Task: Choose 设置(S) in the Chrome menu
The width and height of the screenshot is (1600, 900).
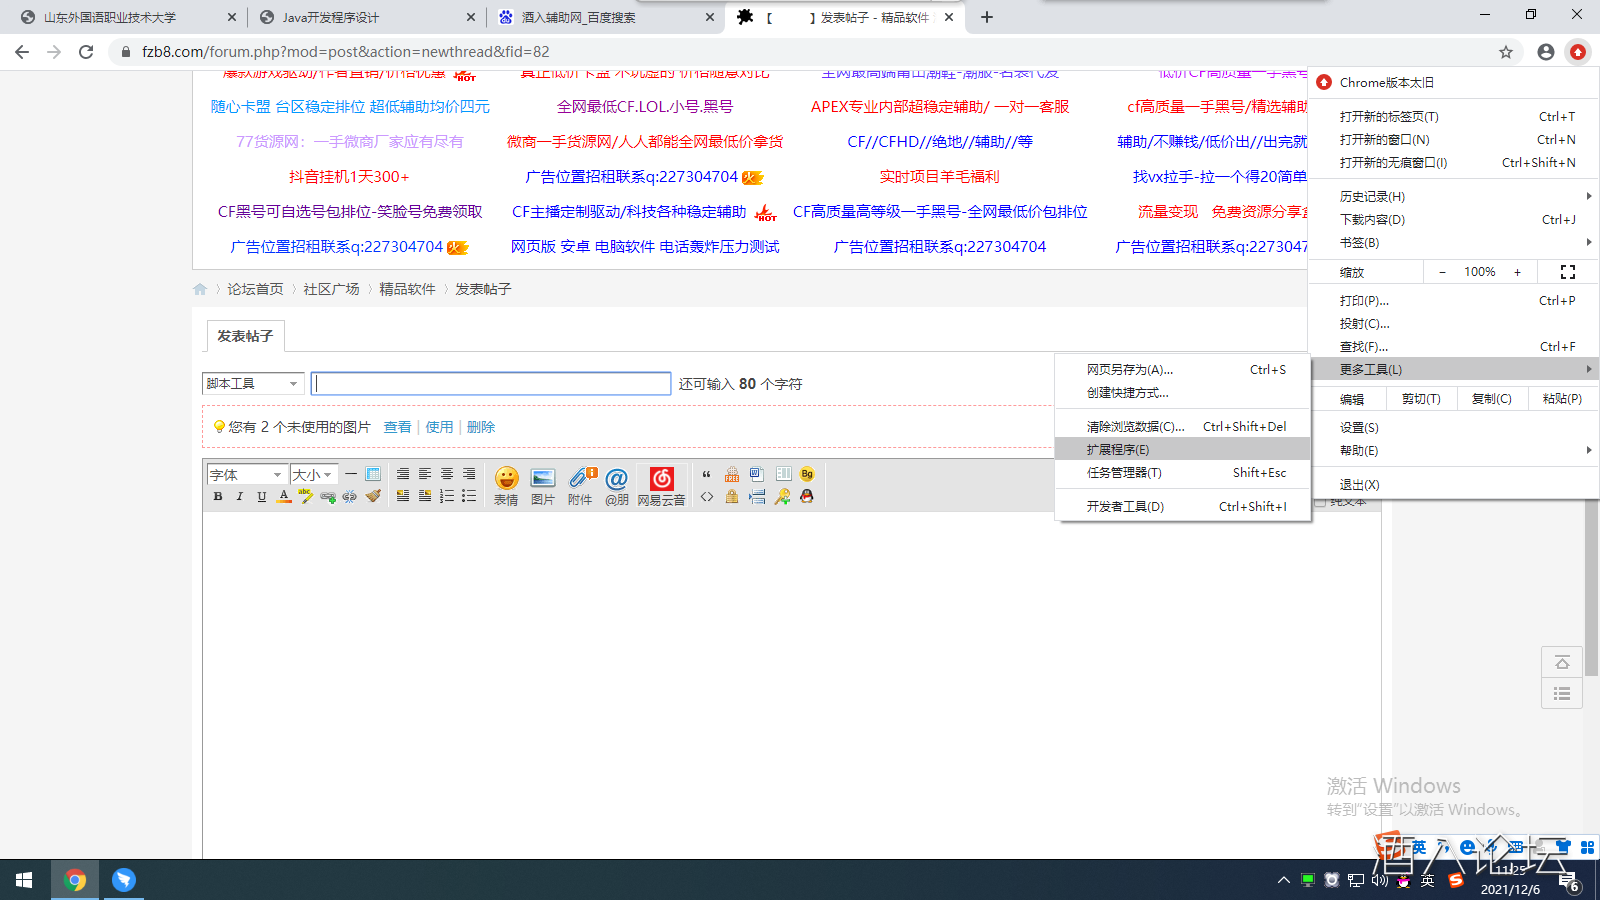Action: pos(1359,427)
